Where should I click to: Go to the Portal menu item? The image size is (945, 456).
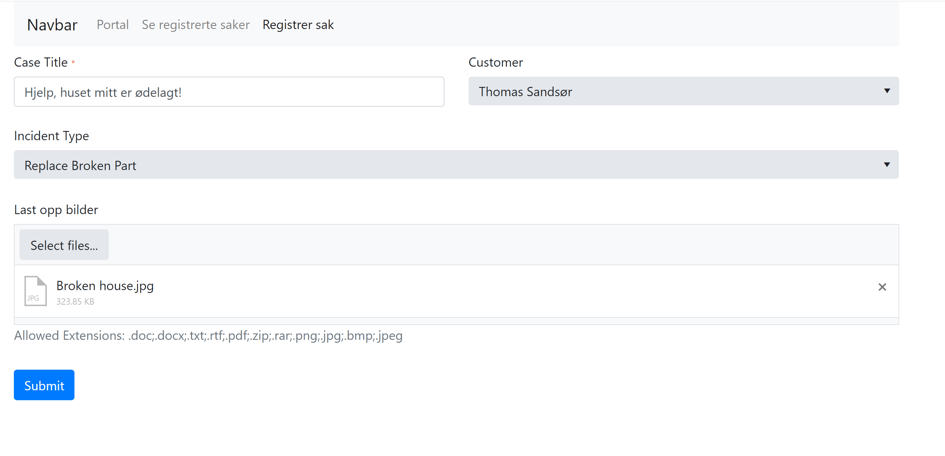tap(112, 25)
